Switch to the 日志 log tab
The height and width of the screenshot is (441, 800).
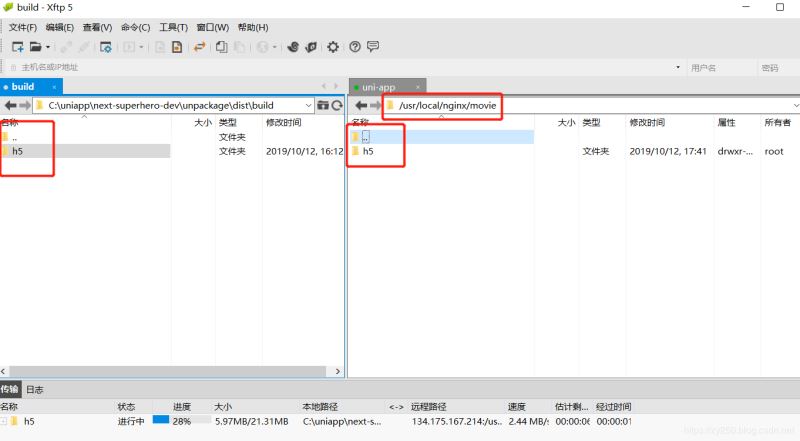(x=34, y=389)
